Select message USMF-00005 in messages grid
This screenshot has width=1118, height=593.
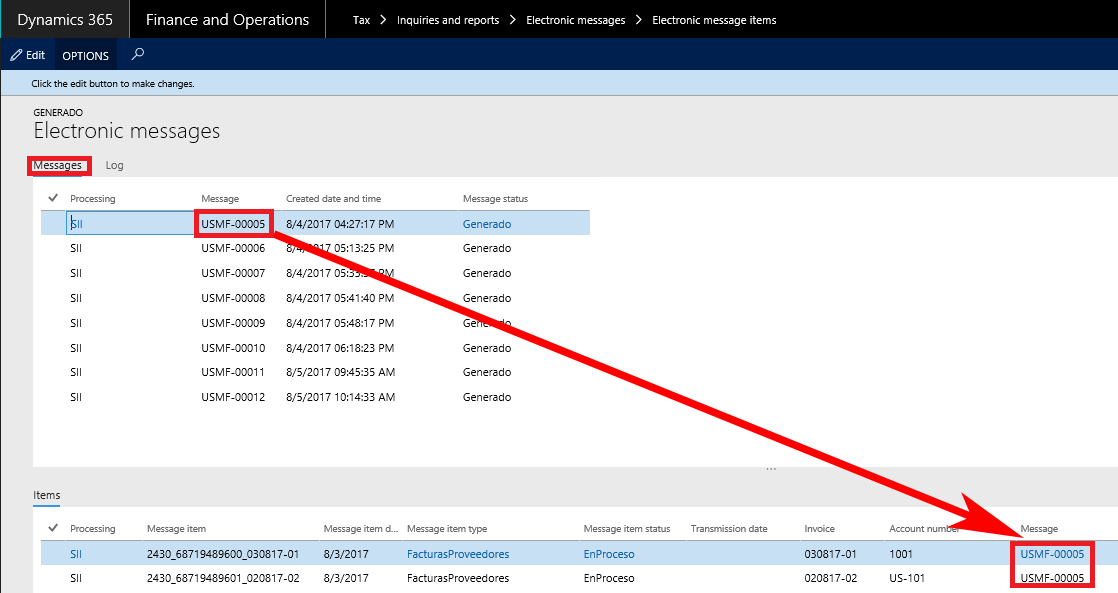pyautogui.click(x=233, y=224)
